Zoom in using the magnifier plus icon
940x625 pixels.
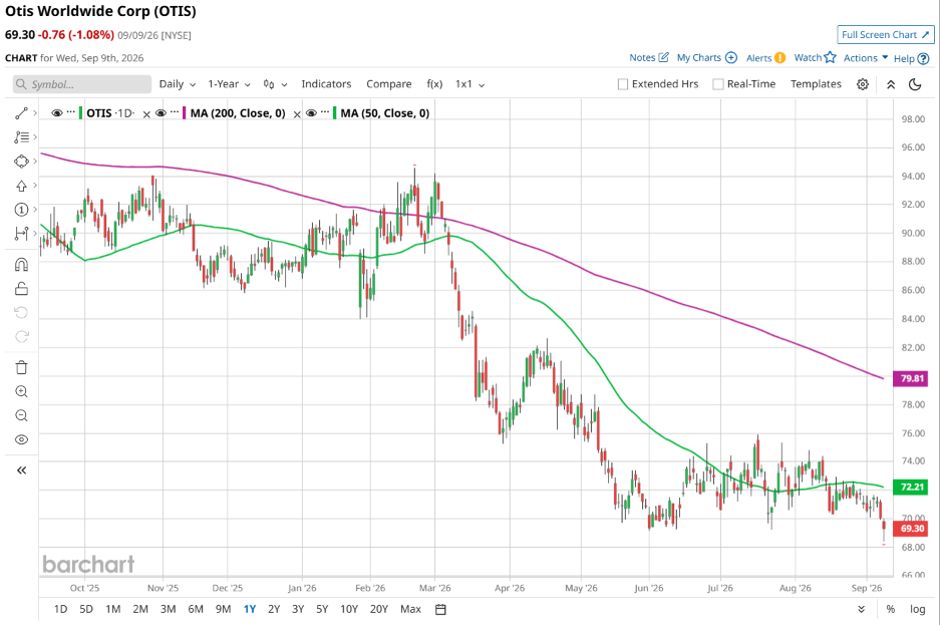(22, 391)
